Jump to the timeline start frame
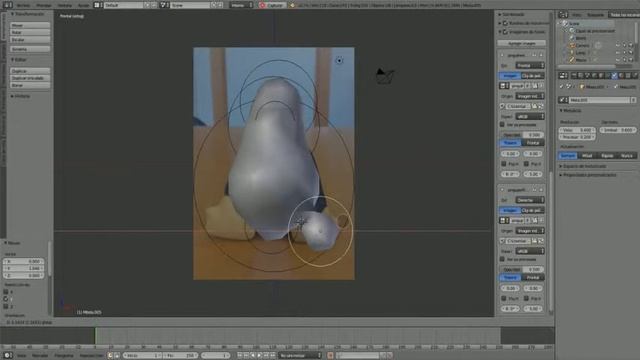 coord(240,356)
